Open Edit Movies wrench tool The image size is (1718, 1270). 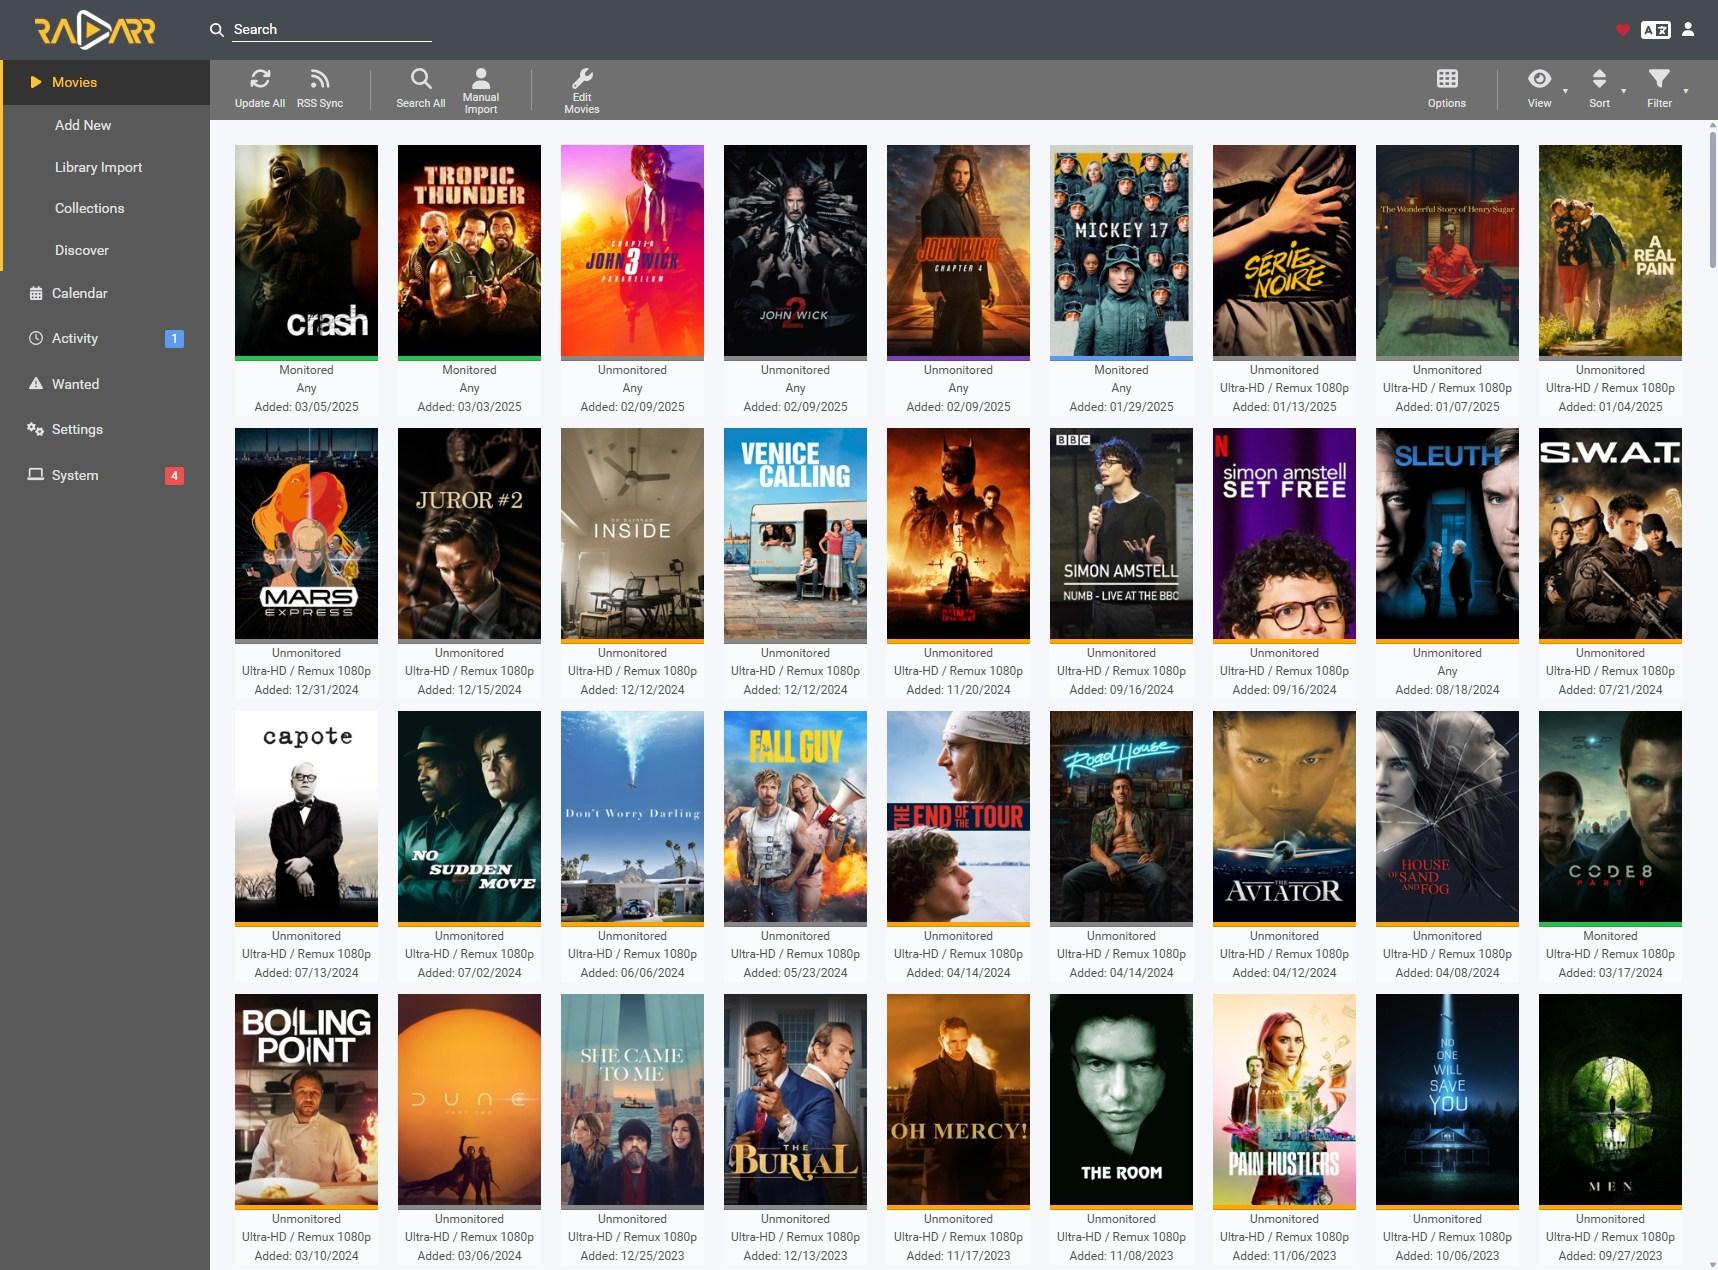(x=582, y=91)
